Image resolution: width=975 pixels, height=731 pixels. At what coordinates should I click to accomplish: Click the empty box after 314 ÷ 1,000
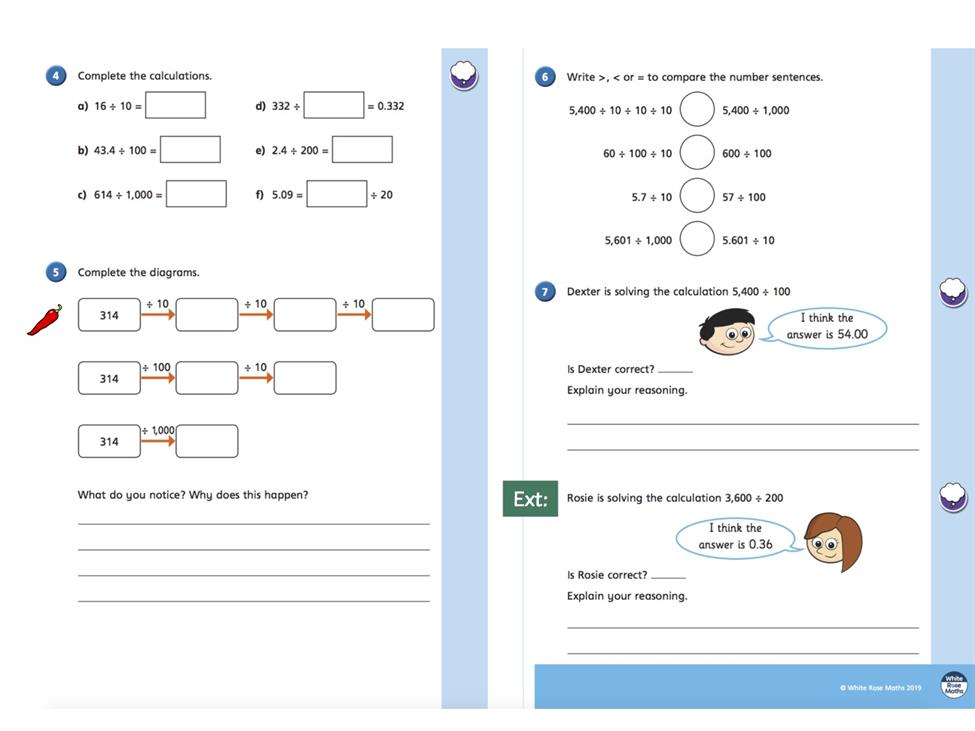coord(207,441)
